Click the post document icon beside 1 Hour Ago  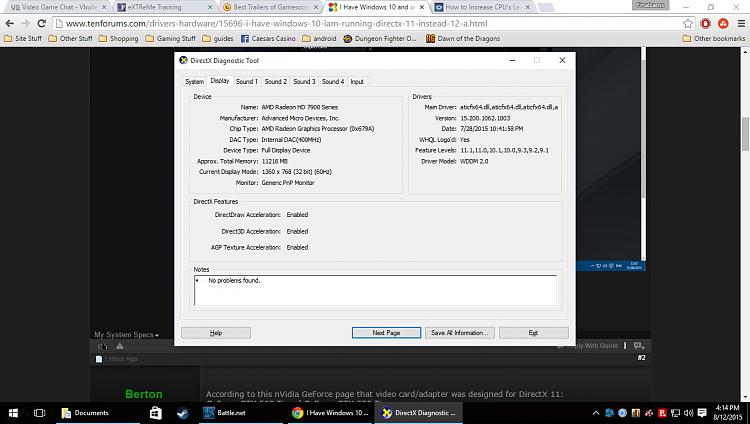pos(99,359)
